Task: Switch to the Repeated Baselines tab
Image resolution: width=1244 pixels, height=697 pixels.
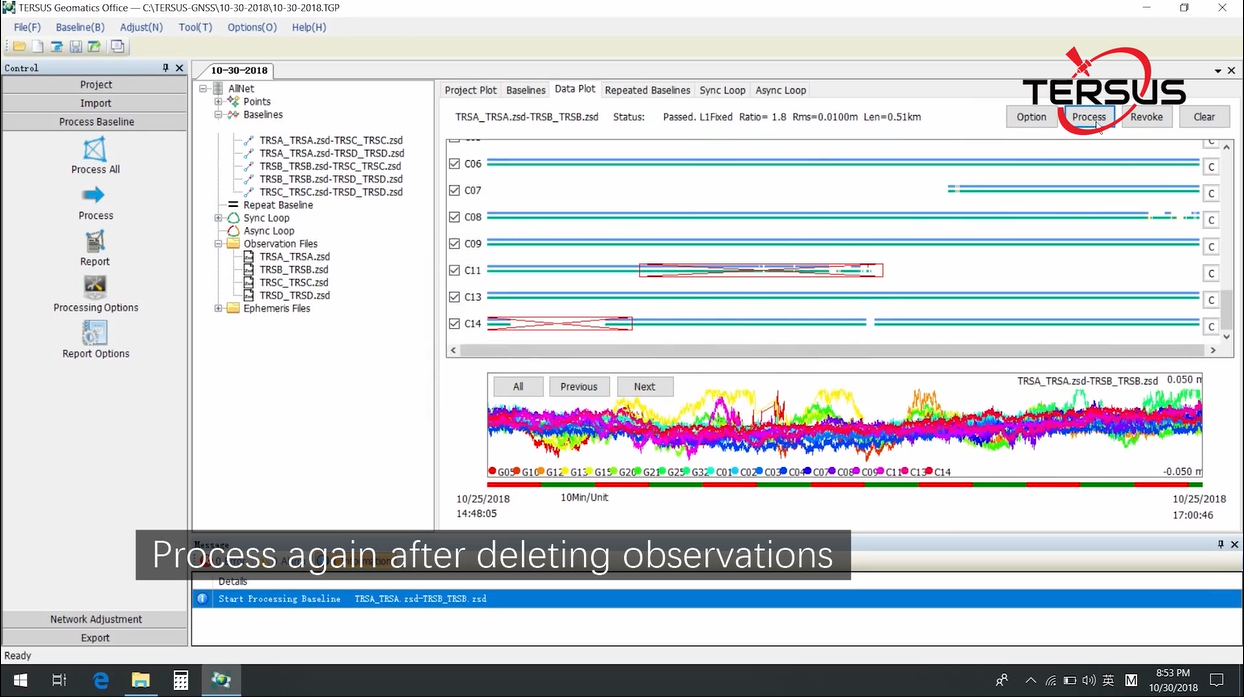Action: [647, 90]
